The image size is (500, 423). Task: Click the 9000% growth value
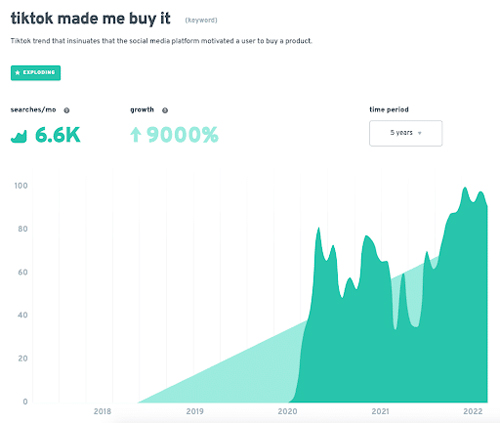(x=182, y=135)
